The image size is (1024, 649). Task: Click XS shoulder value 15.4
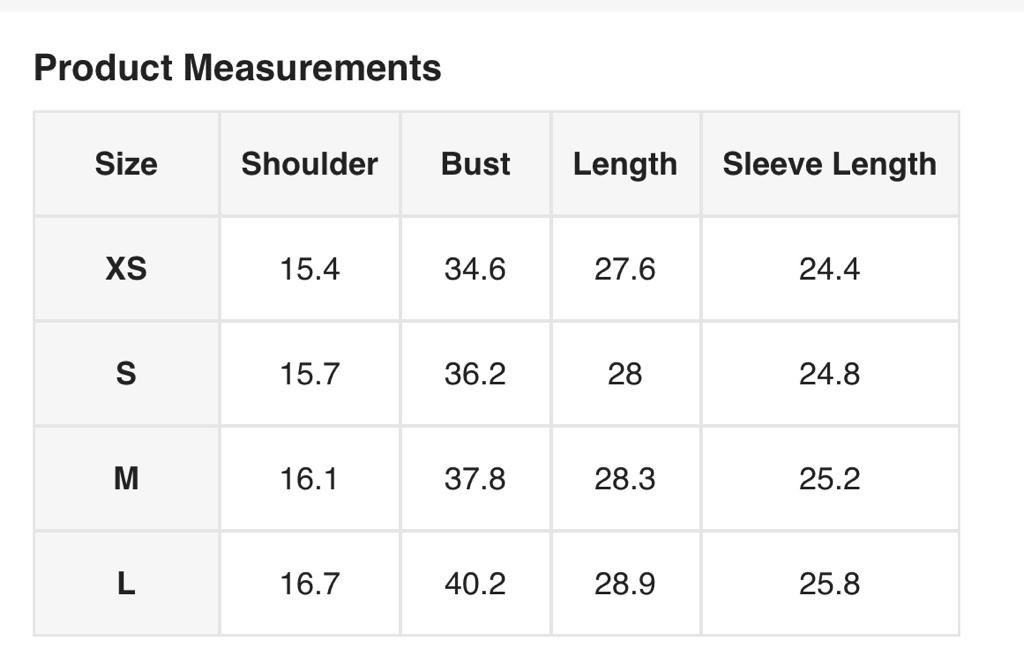[x=310, y=269]
